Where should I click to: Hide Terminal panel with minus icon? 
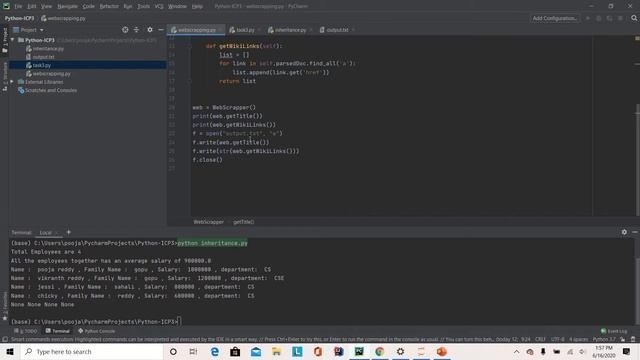(635, 232)
